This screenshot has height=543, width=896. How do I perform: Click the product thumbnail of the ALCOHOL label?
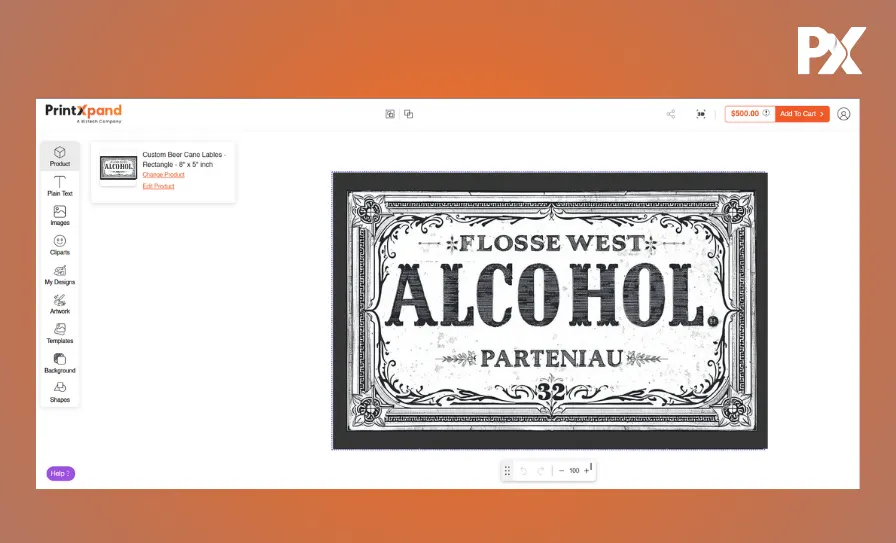pyautogui.click(x=118, y=168)
